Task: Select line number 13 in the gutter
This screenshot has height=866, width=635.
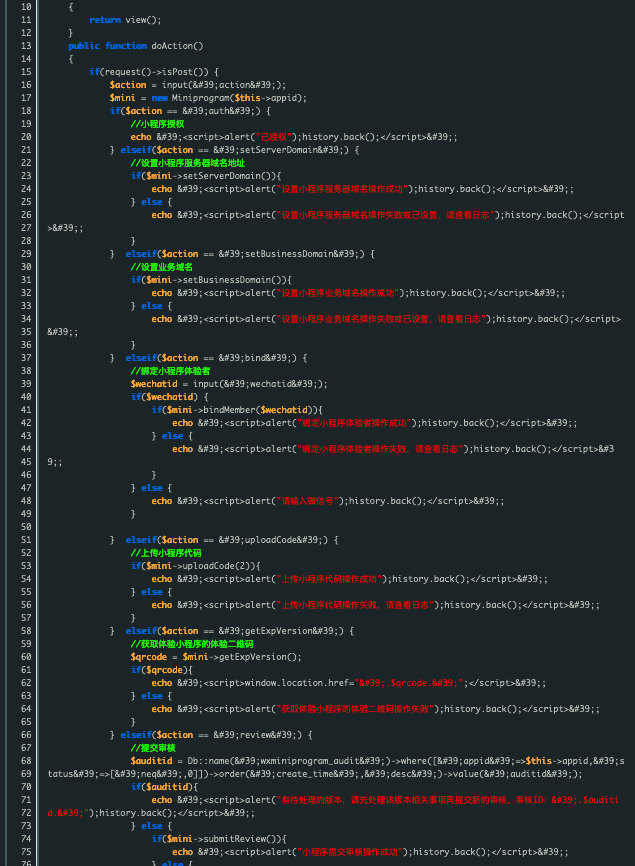Action: [26, 46]
